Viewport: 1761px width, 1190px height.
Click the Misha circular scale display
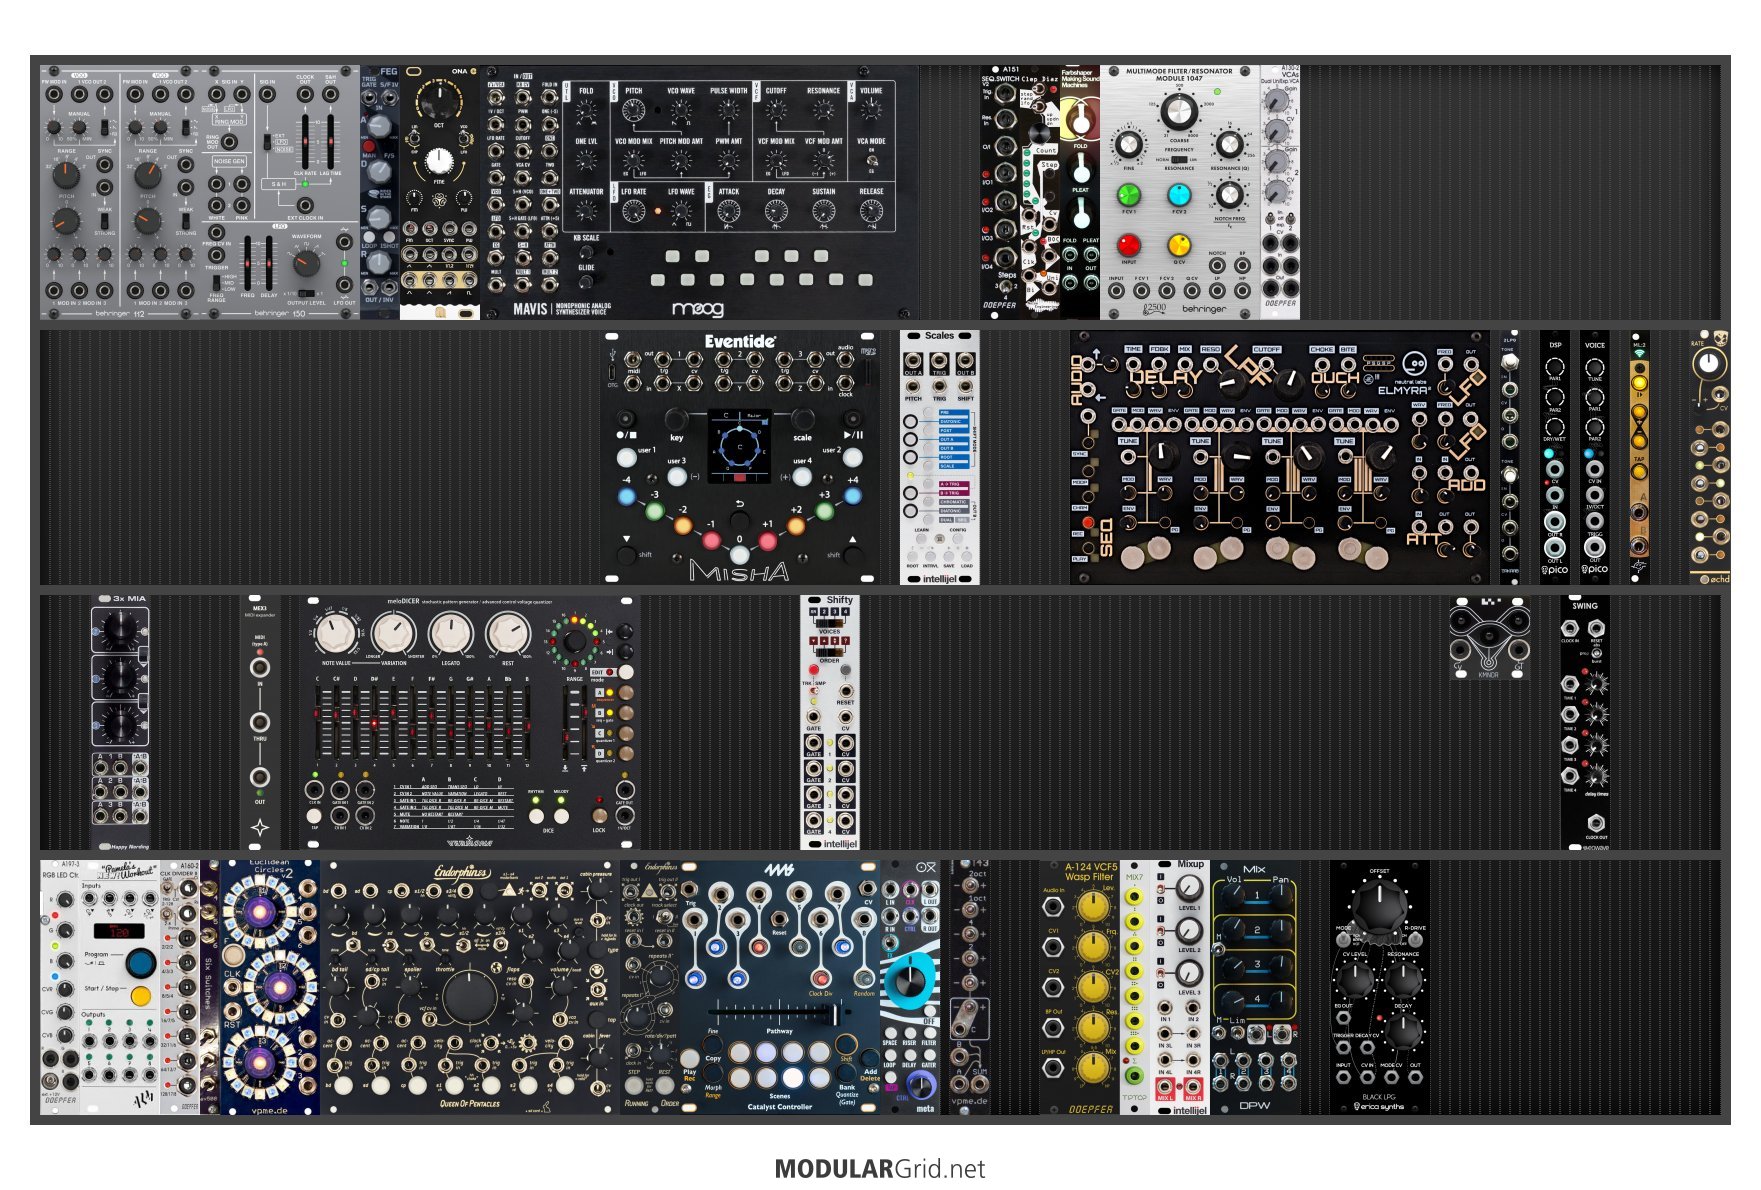pyautogui.click(x=740, y=444)
